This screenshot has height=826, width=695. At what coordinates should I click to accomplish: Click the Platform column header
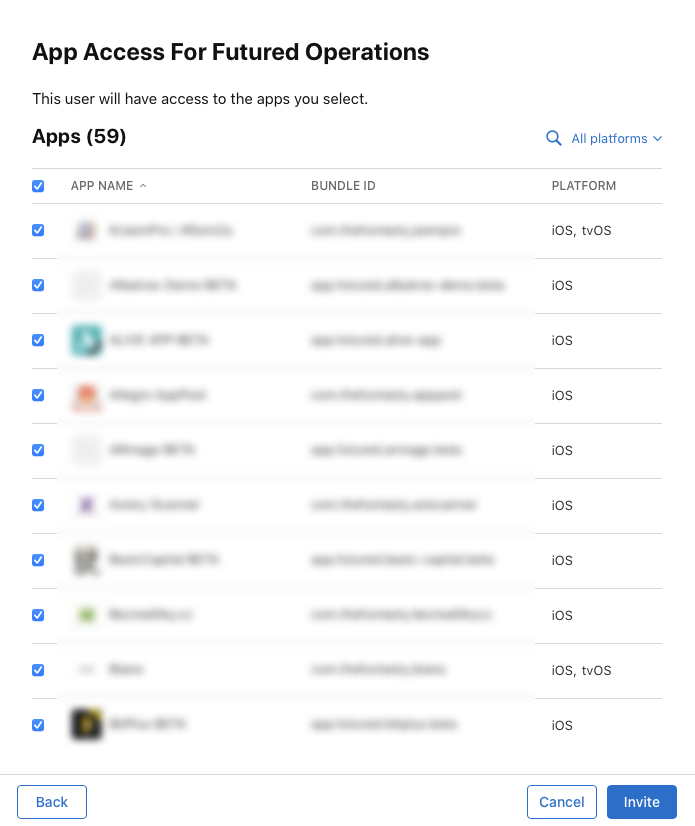tap(583, 186)
